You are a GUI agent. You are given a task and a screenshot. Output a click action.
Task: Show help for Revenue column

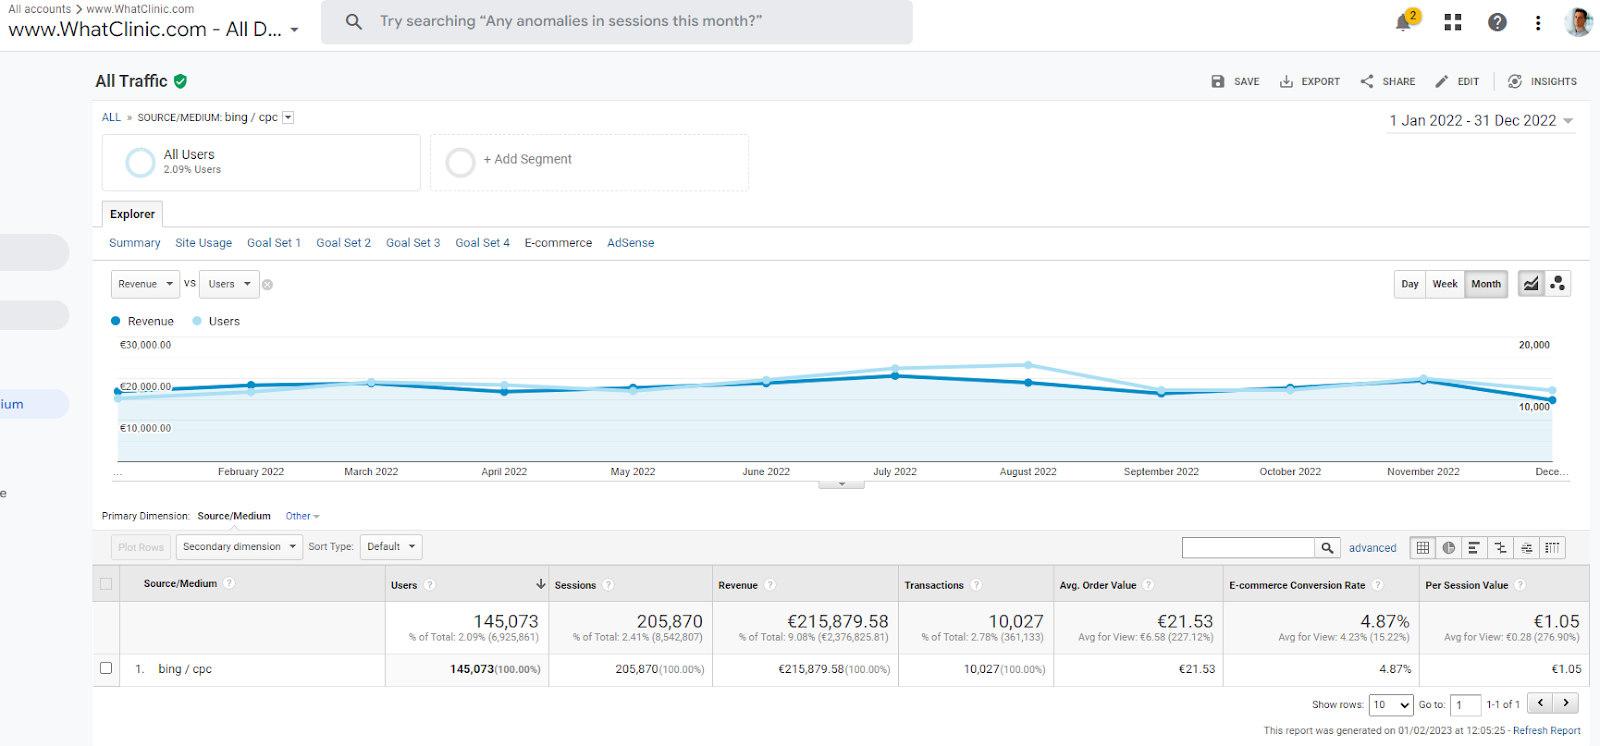[x=770, y=585]
